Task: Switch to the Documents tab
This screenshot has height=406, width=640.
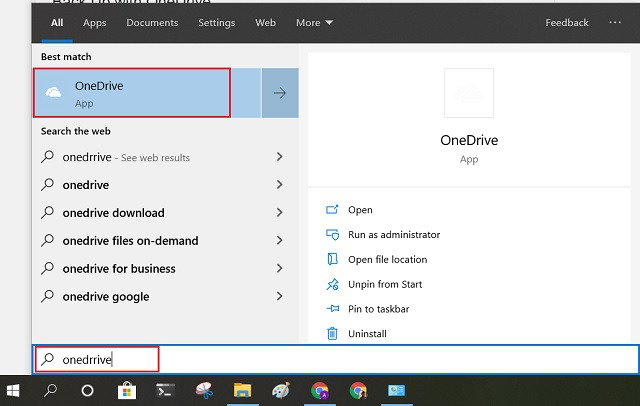Action: [x=152, y=22]
